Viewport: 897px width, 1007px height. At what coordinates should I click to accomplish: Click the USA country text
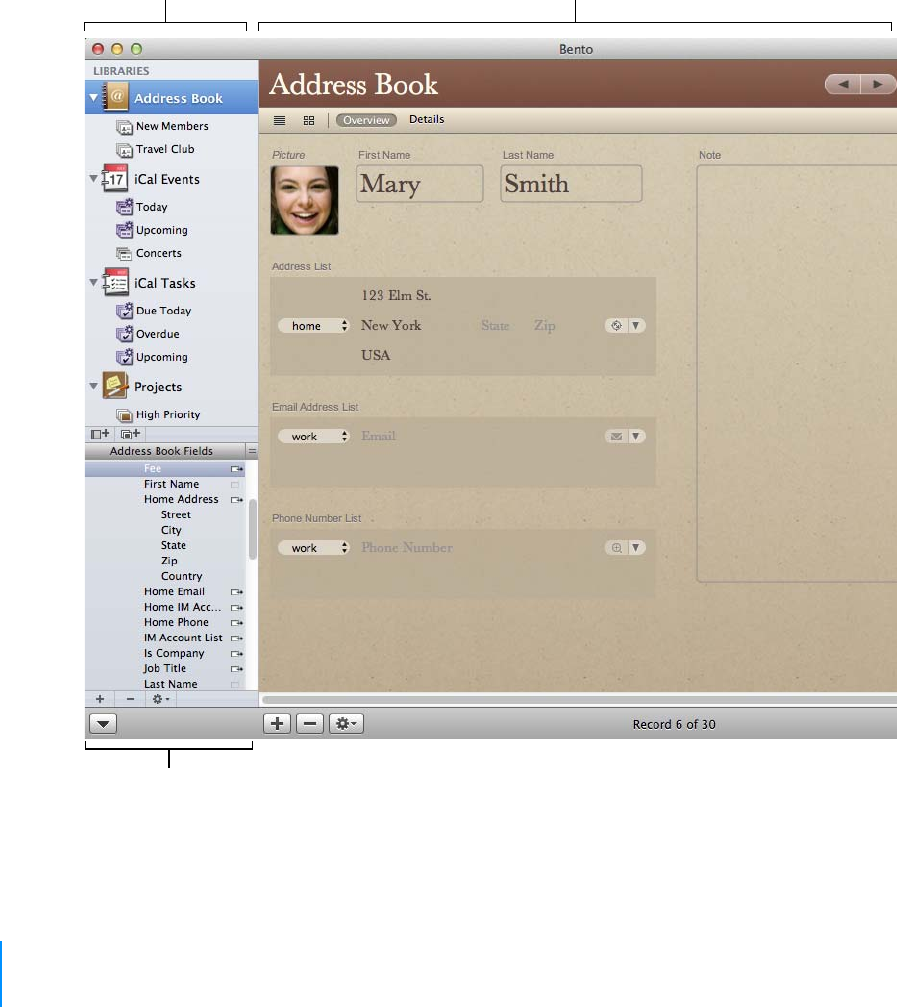point(376,355)
